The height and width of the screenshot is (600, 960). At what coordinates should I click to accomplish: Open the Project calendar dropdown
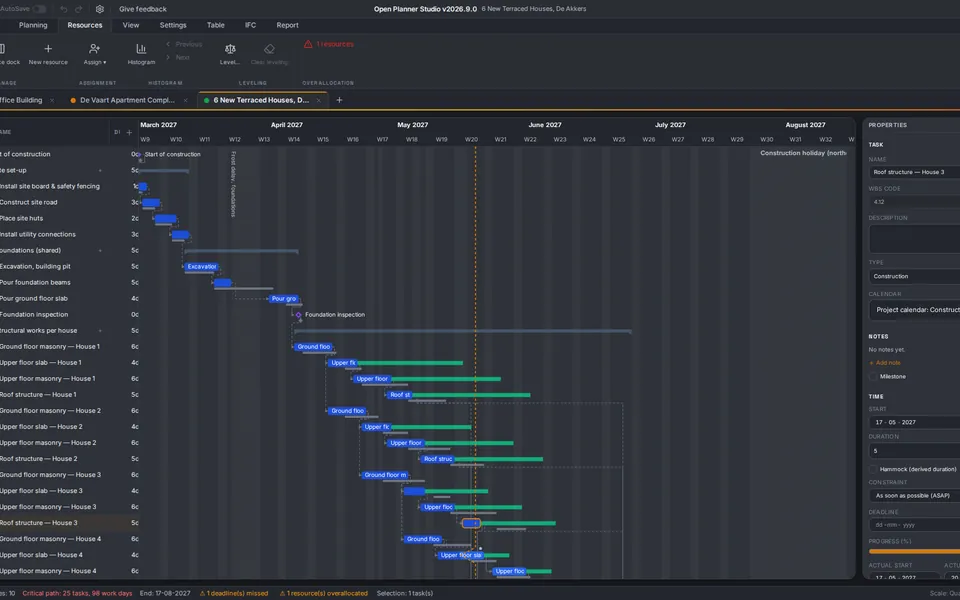914,310
